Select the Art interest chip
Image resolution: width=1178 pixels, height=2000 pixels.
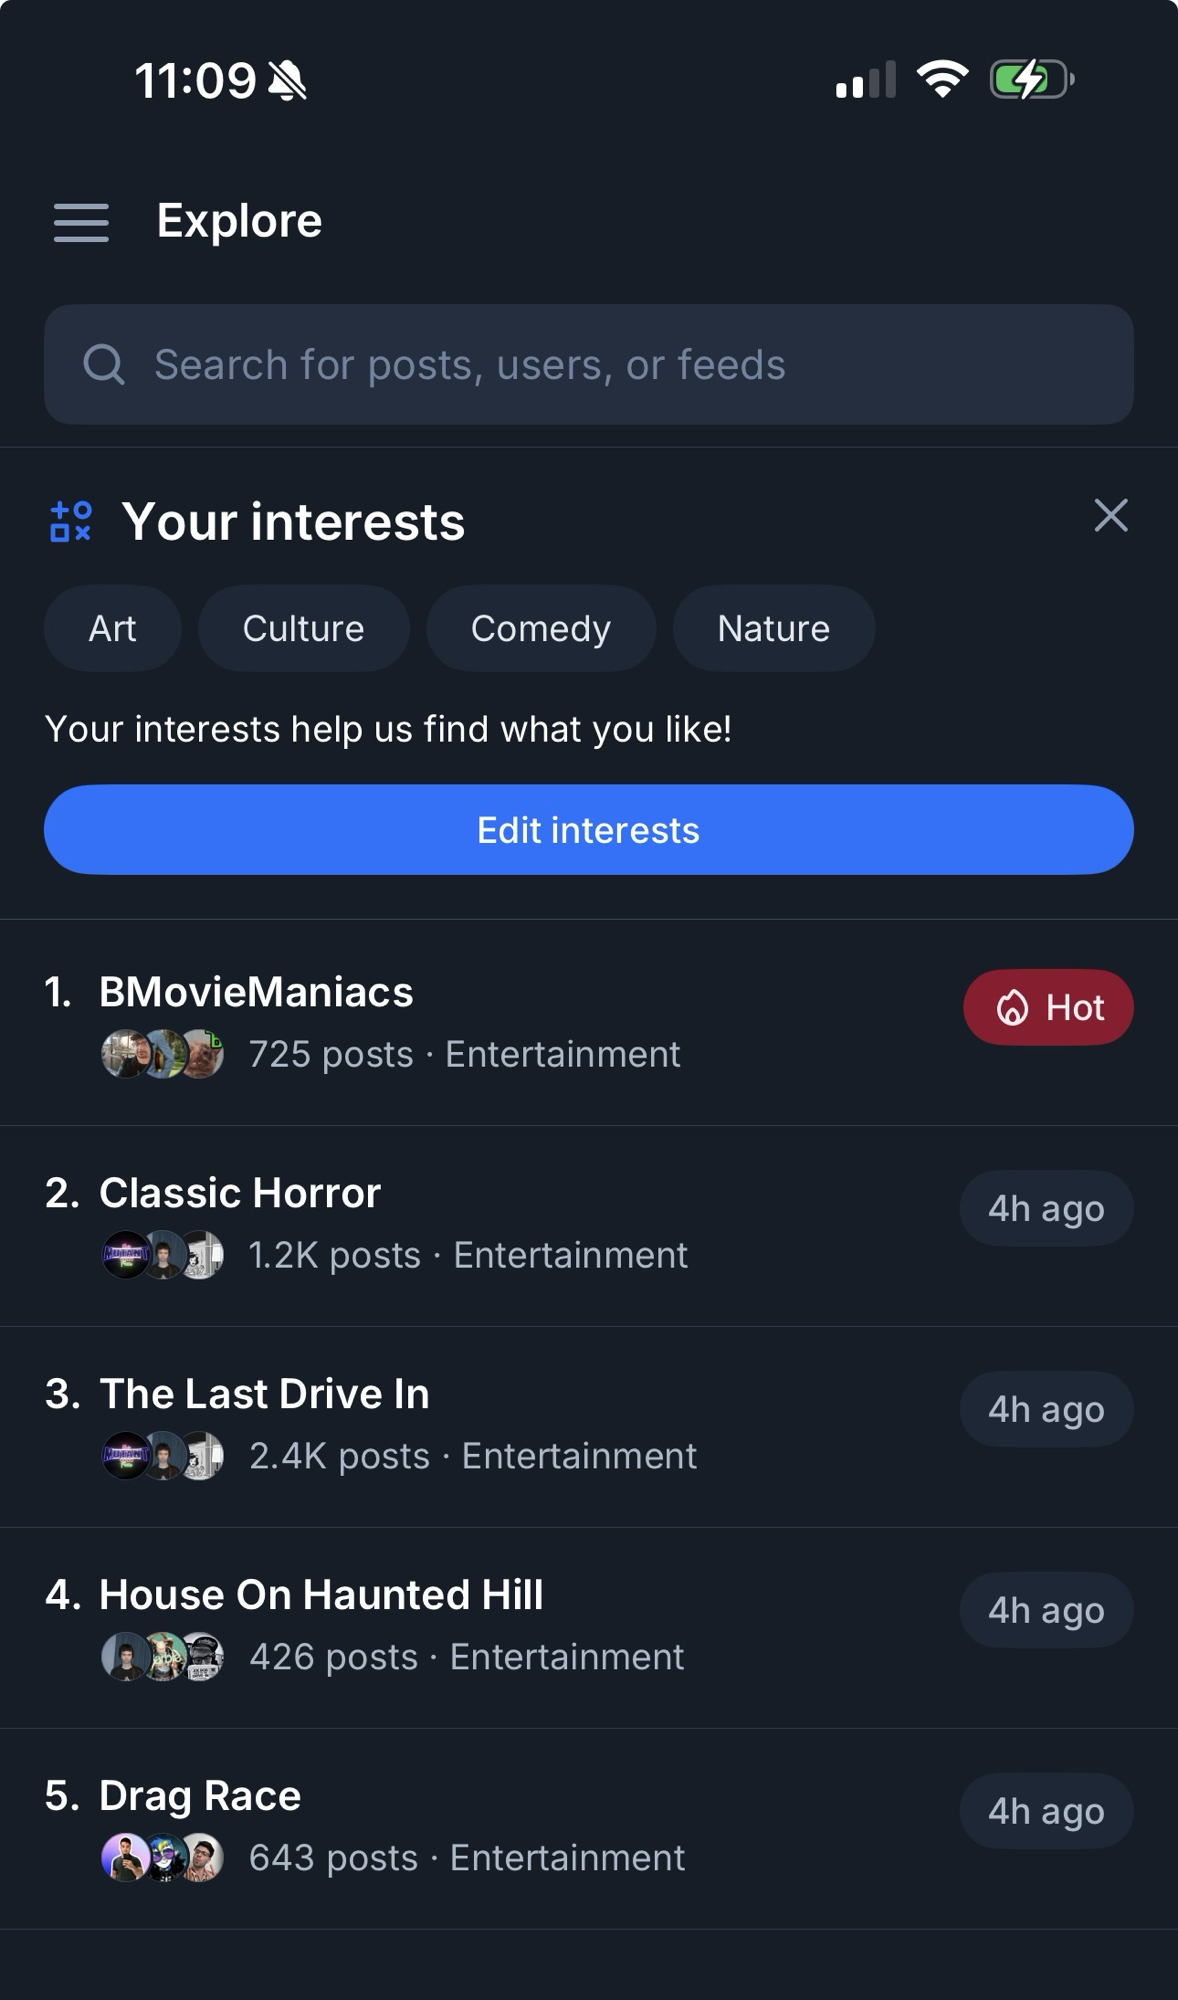click(112, 629)
